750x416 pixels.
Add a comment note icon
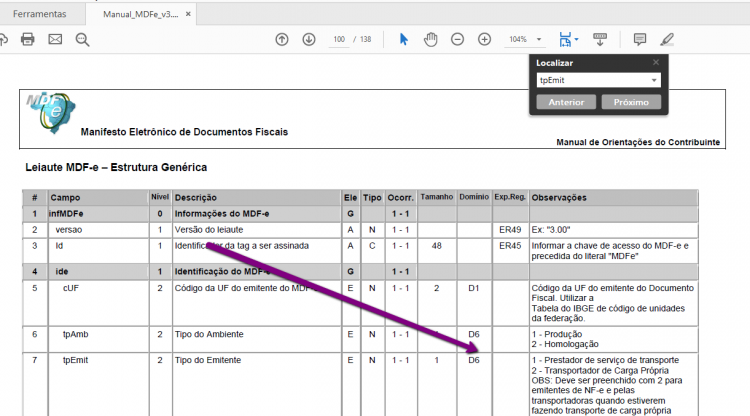point(640,39)
